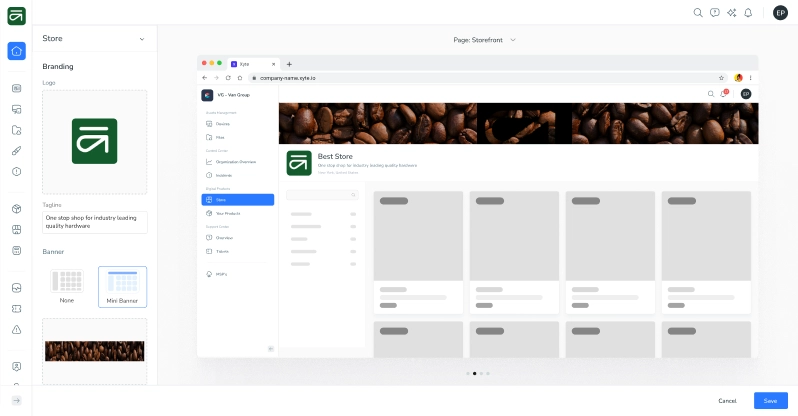Open the EP user avatar menu in header
The height and width of the screenshot is (416, 798).
tap(780, 13)
